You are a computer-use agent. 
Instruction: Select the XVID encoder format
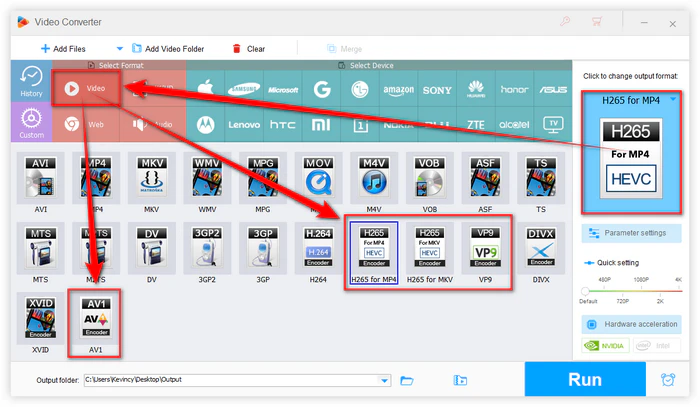[x=41, y=318]
